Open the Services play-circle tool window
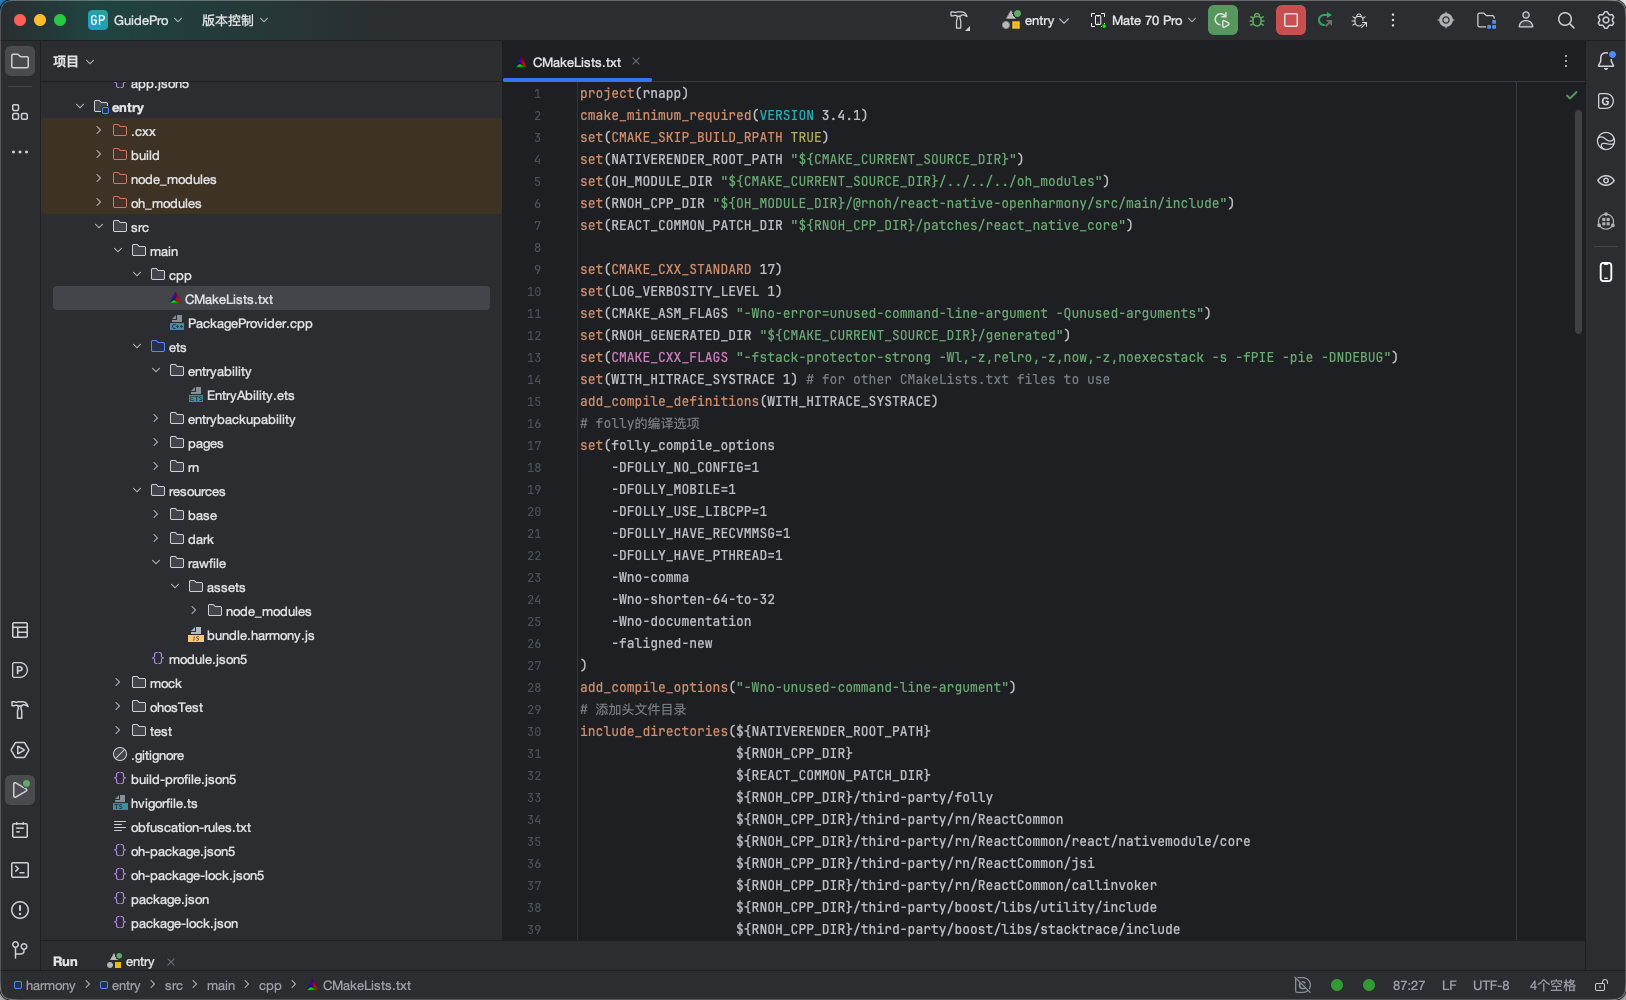Screen dimensions: 1626x1000 click(x=20, y=750)
